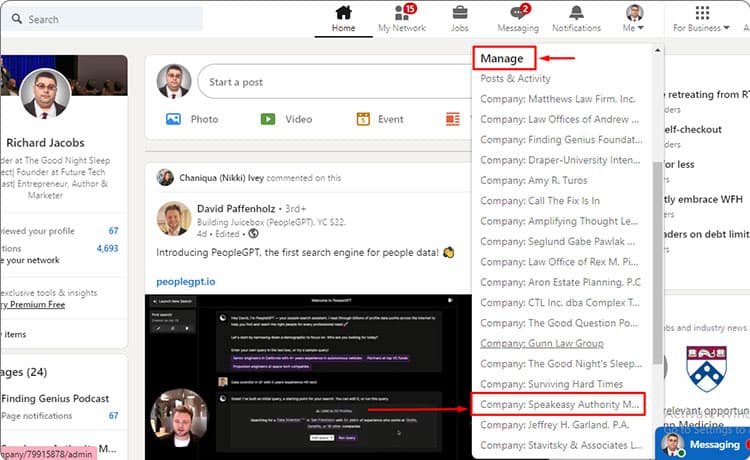The height and width of the screenshot is (460, 750).
Task: Create an Event post
Action: 380,119
